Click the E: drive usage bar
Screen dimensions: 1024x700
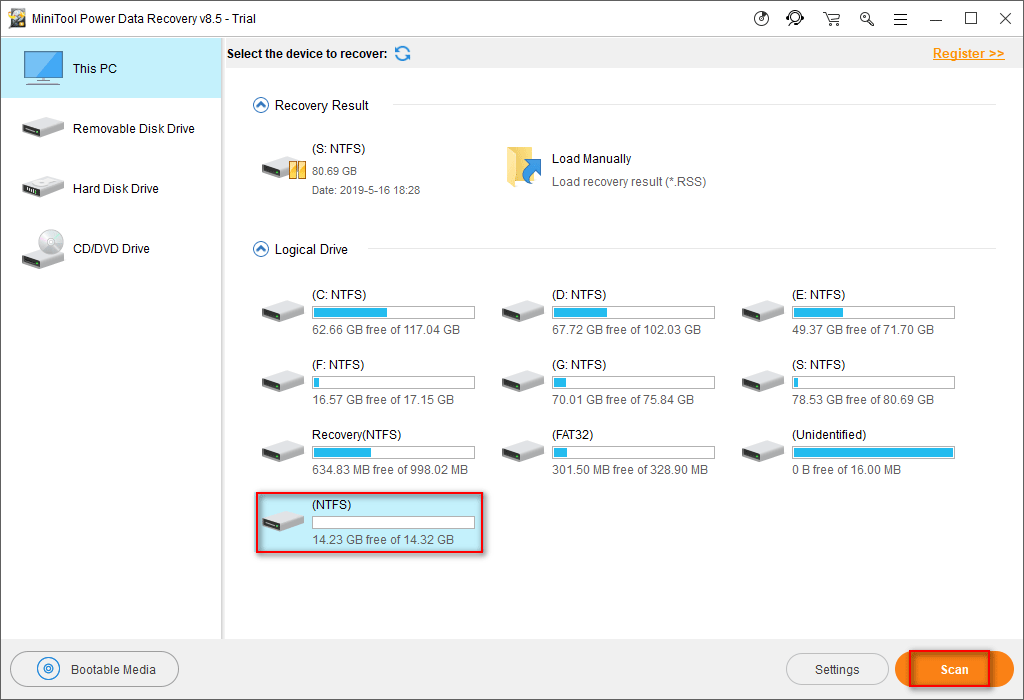click(x=873, y=312)
